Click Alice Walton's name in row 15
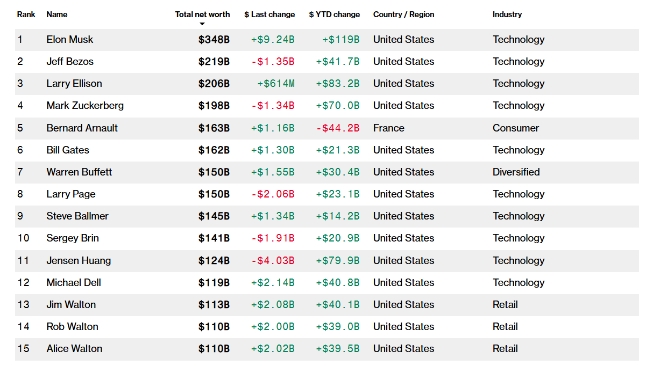 point(74,348)
